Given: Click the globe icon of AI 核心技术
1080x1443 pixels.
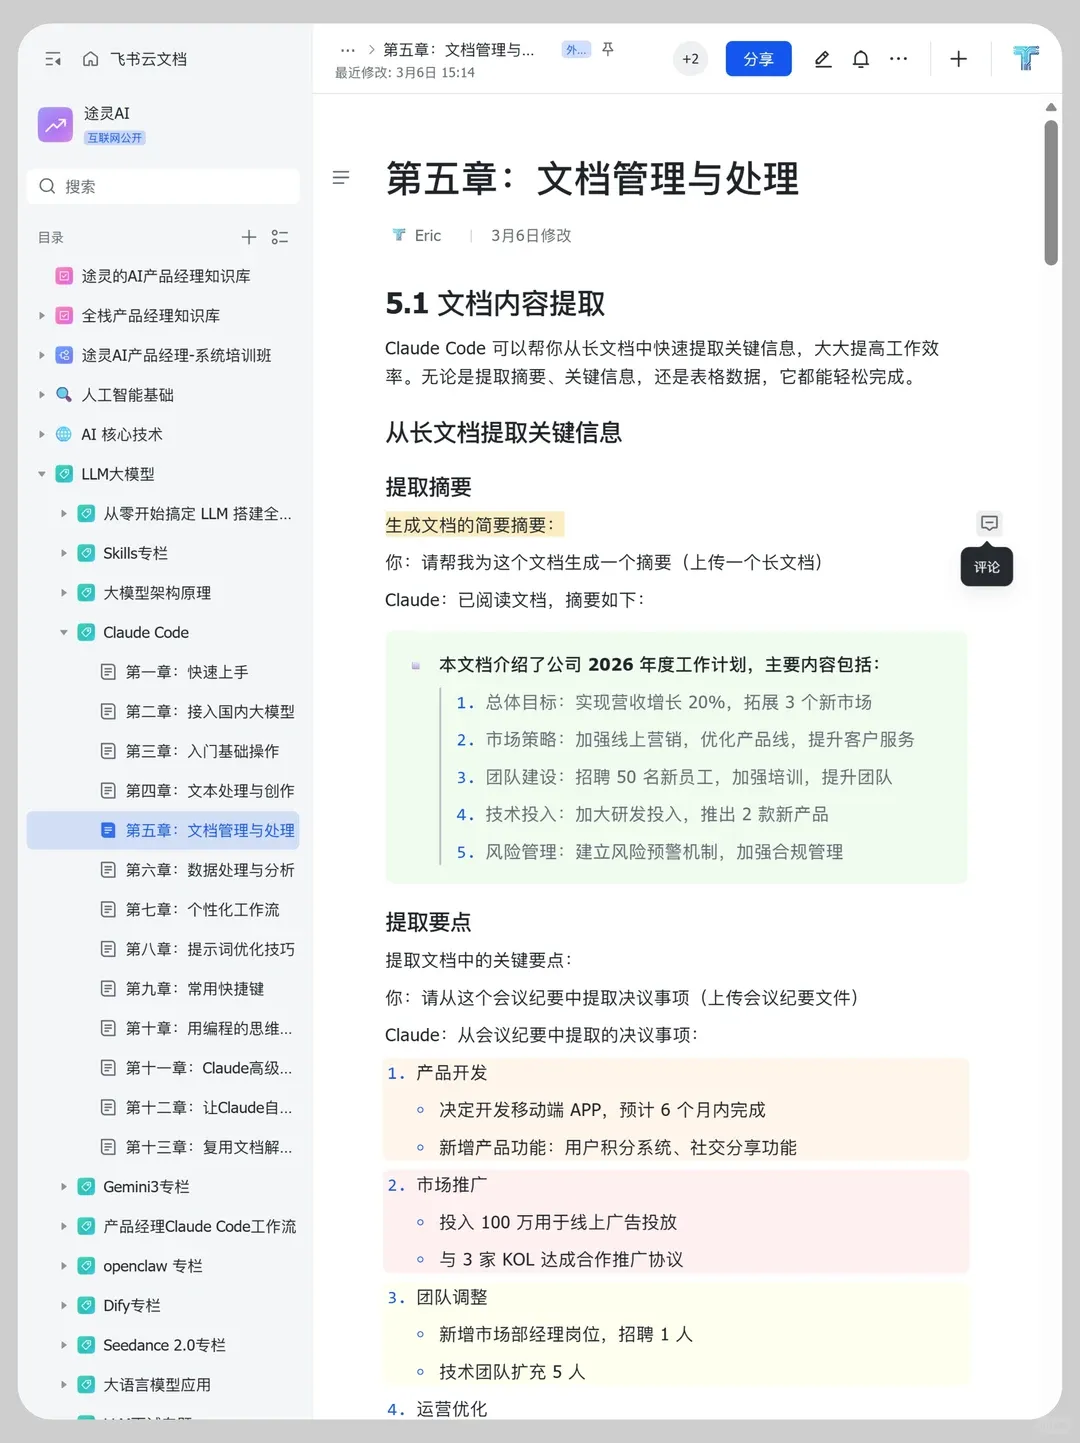Looking at the screenshot, I should pyautogui.click(x=64, y=434).
